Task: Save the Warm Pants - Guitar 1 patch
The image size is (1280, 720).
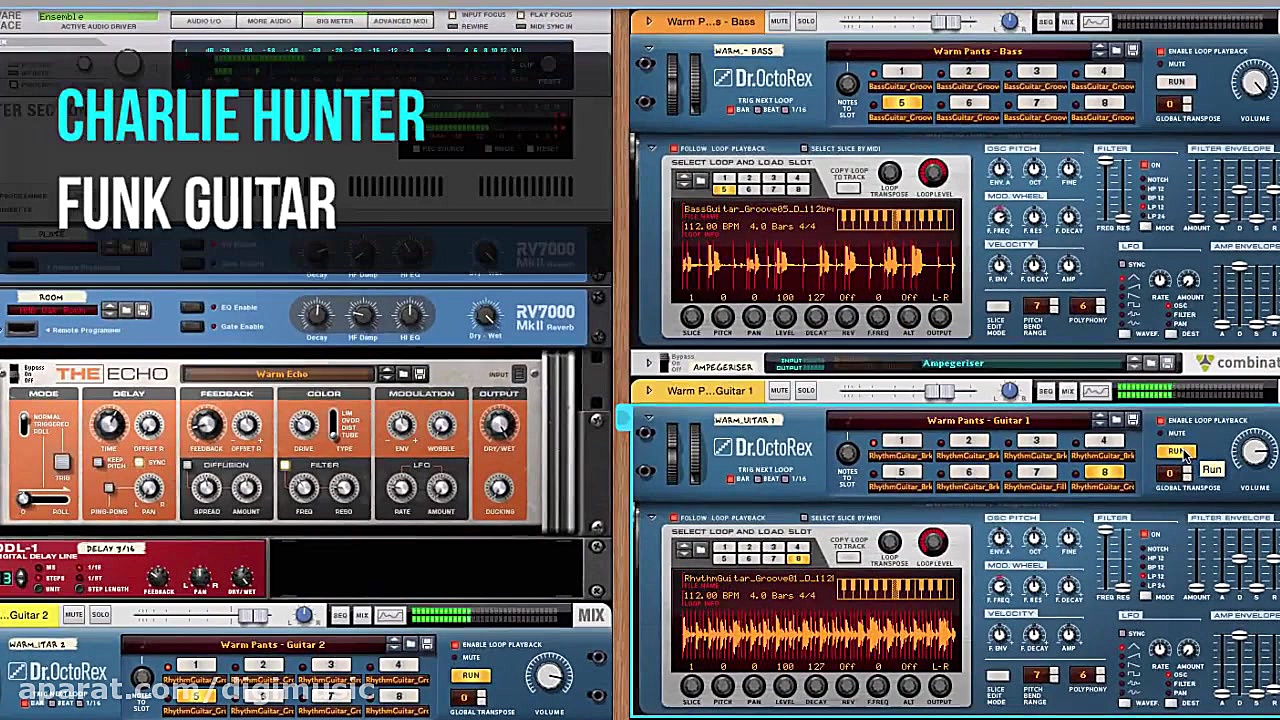Action: pyautogui.click(x=1132, y=420)
